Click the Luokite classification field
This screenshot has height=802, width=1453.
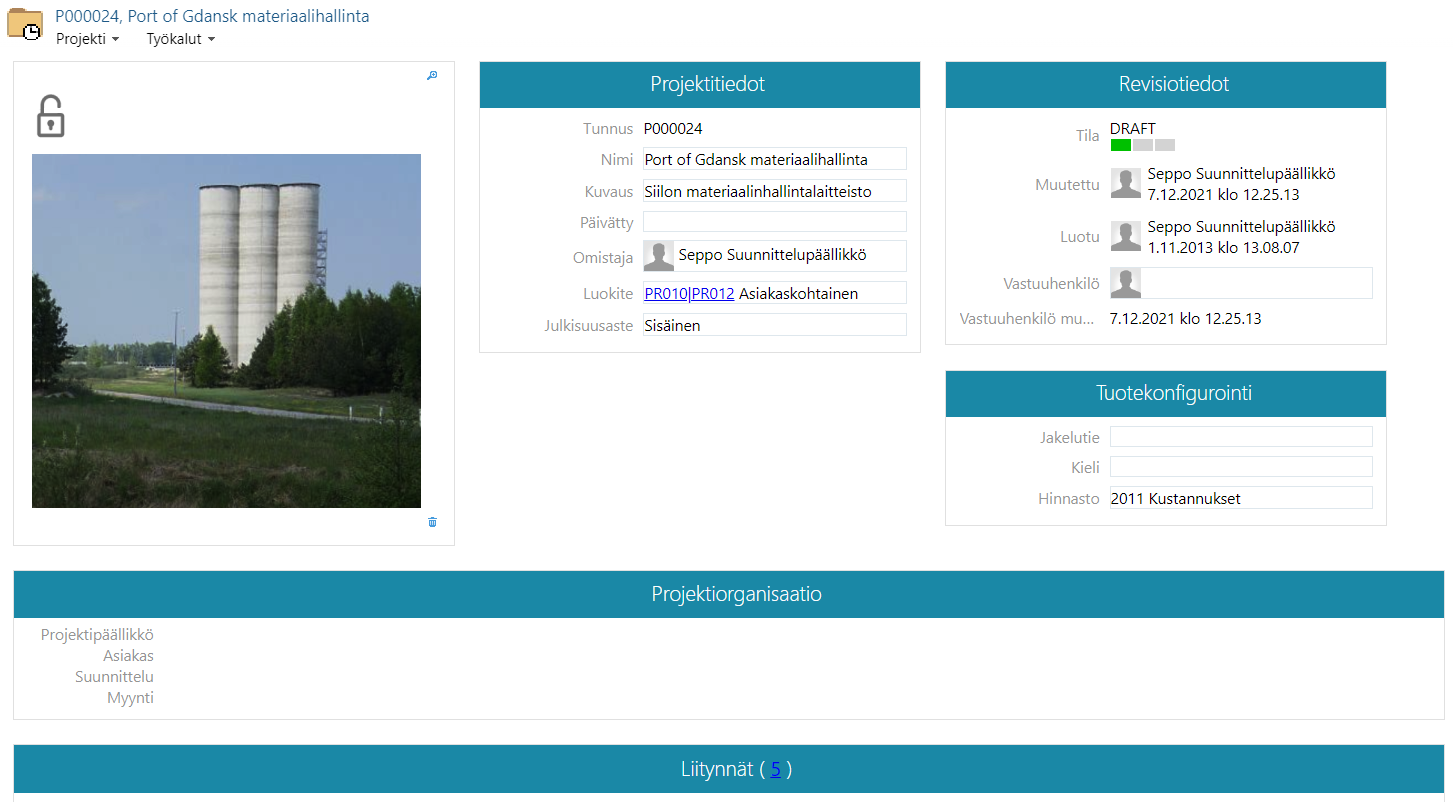click(775, 293)
